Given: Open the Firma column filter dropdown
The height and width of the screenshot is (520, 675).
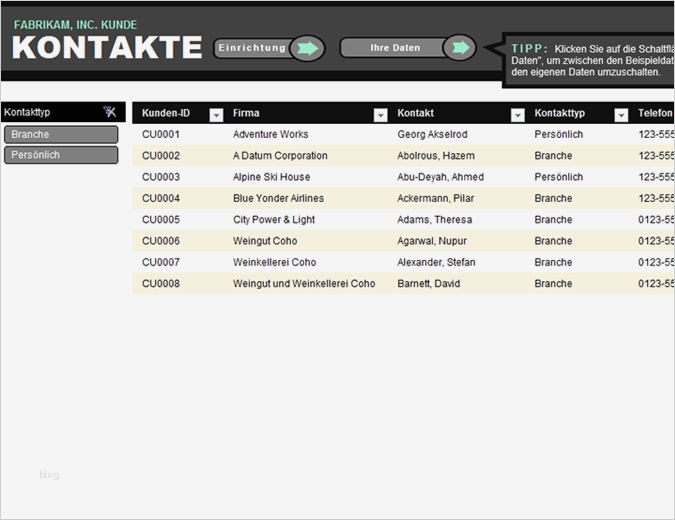Looking at the screenshot, I should click(380, 115).
